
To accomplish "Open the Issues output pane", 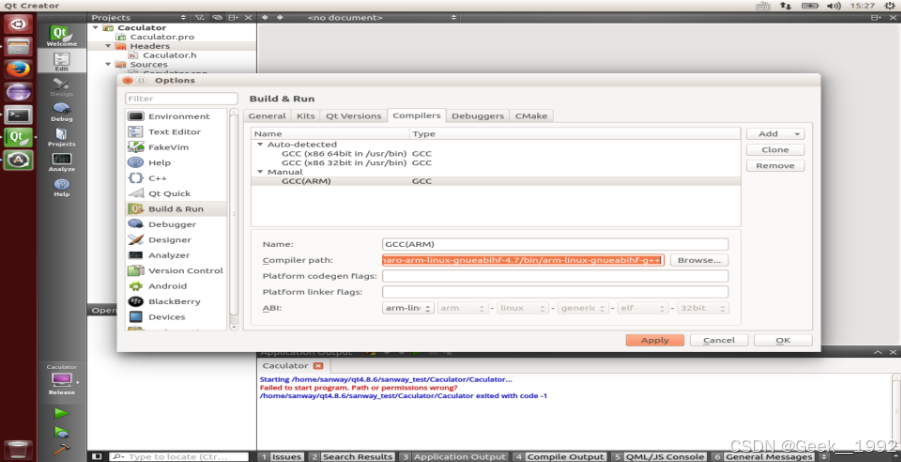I will point(281,456).
